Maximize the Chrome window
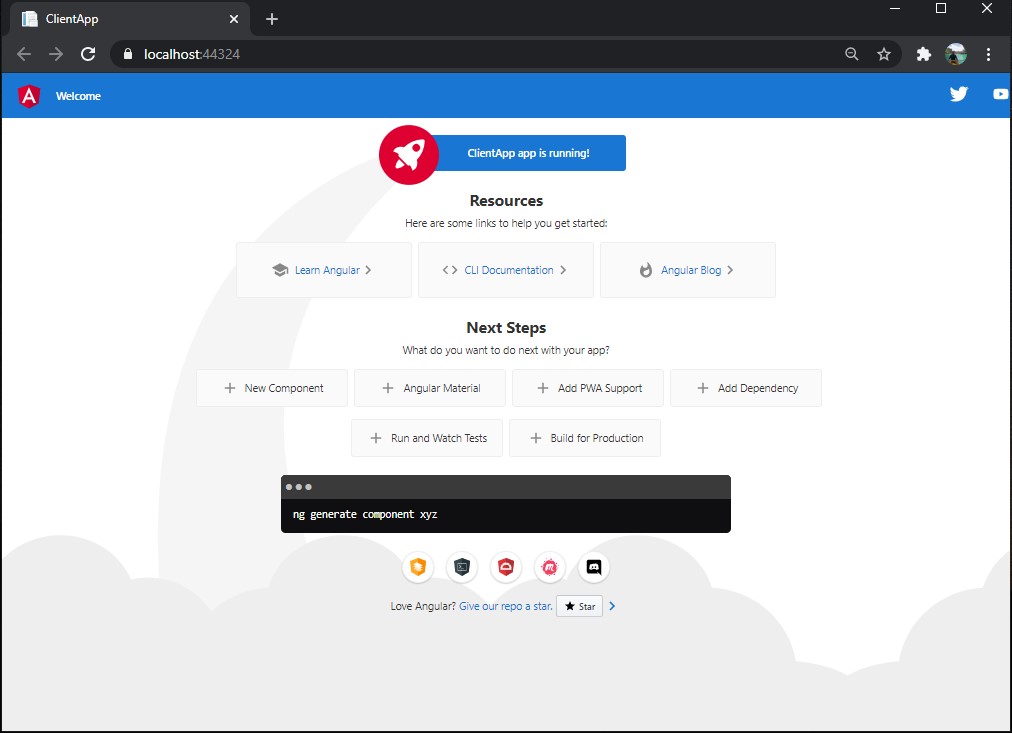Screen dimensions: 1012x733 tap(941, 8)
